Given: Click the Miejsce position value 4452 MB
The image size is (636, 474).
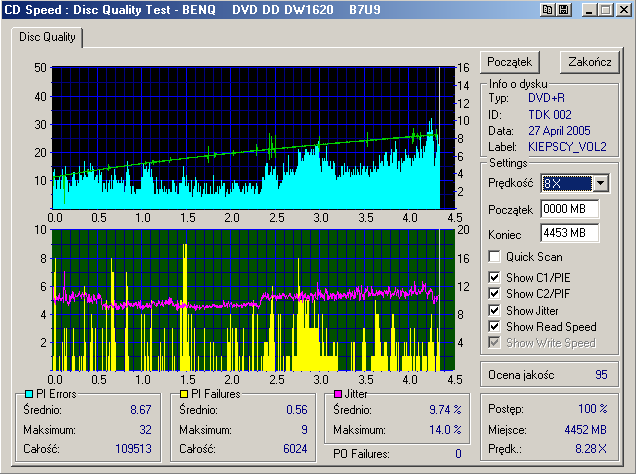Looking at the screenshot, I should (x=586, y=430).
